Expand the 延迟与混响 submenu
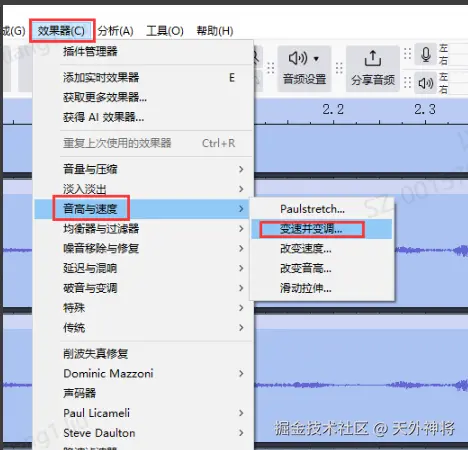Viewport: 468px width, 450px height. tap(144, 268)
